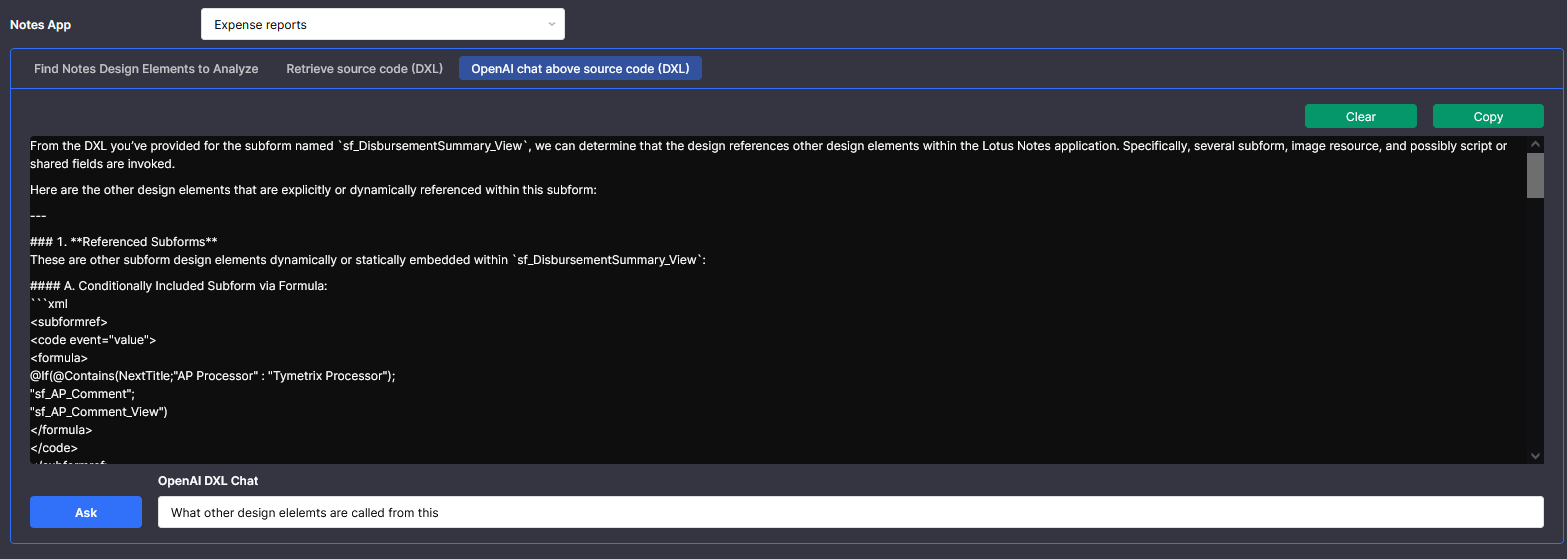Click the "</formula>" closing tag line
The height and width of the screenshot is (559, 1567).
coord(61,430)
